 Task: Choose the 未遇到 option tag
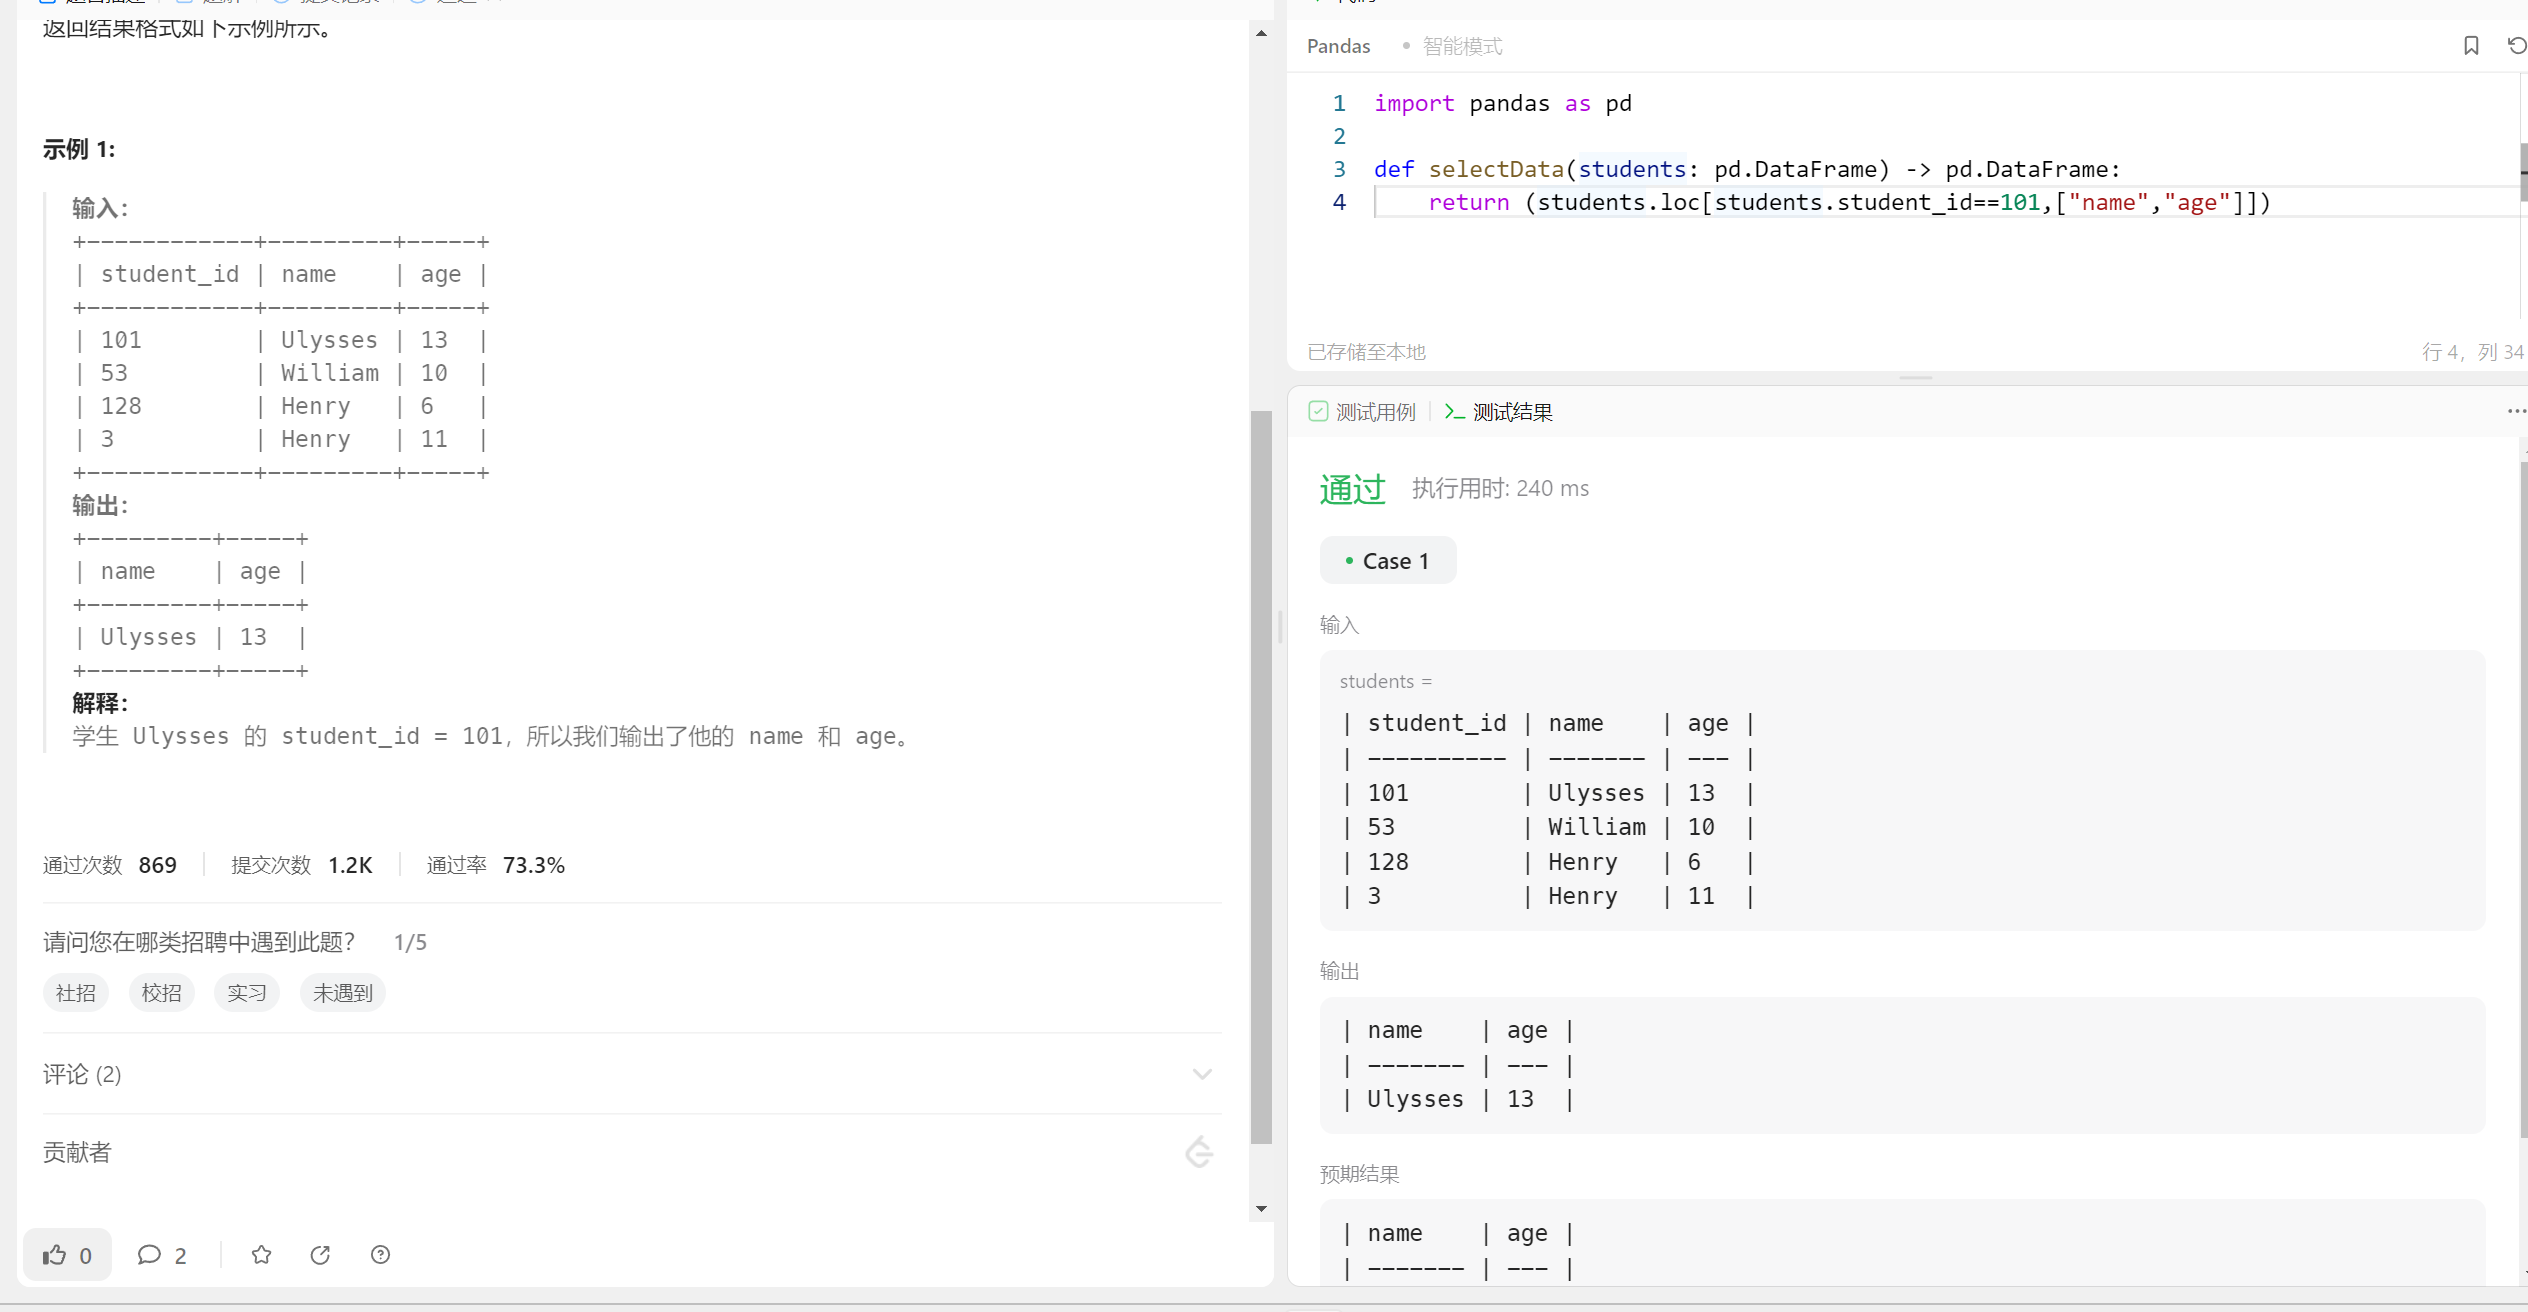pyautogui.click(x=342, y=993)
